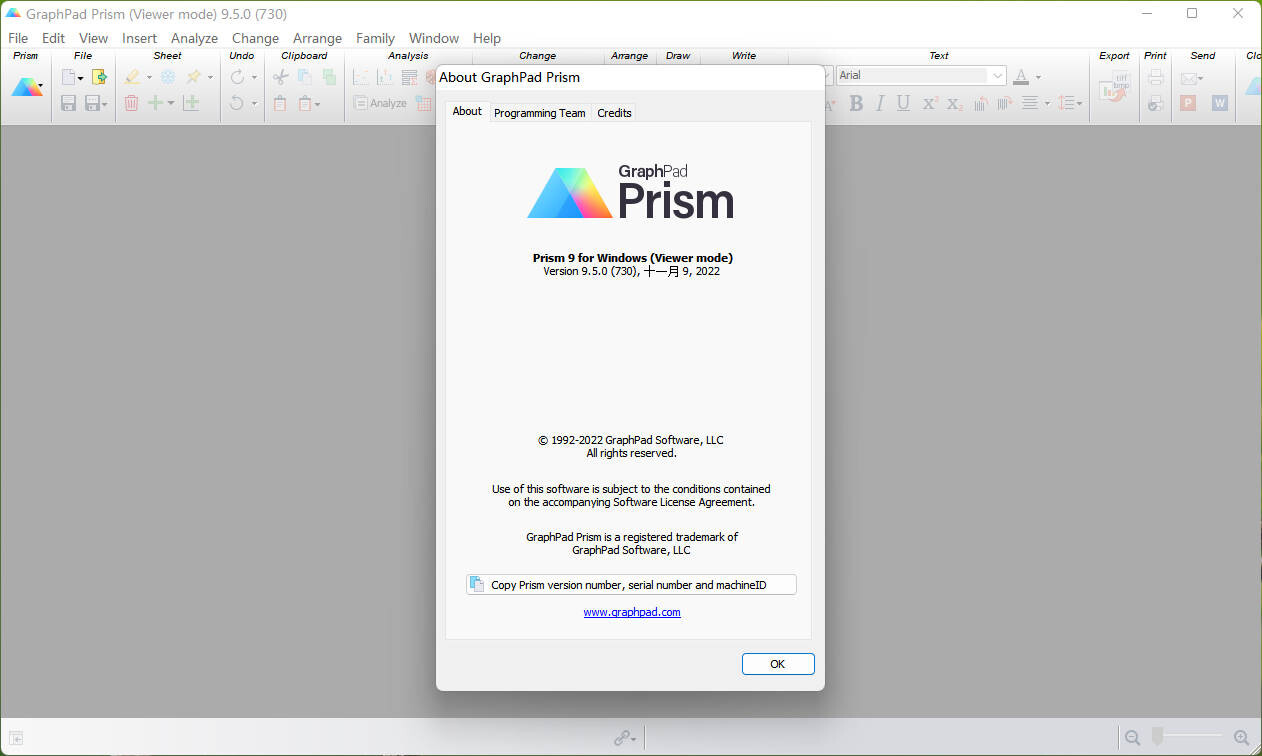The image size is (1262, 756).
Task: Click the zoom slider in status bar
Action: (x=1187, y=737)
